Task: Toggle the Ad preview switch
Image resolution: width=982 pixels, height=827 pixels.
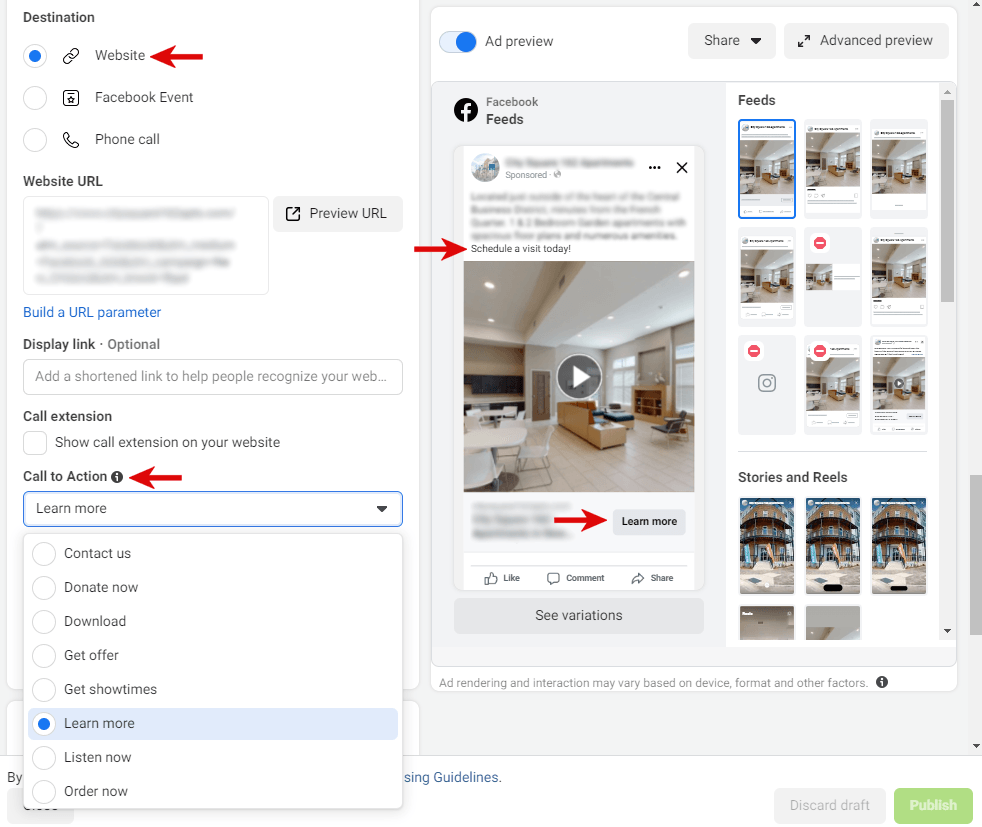Action: click(x=458, y=41)
